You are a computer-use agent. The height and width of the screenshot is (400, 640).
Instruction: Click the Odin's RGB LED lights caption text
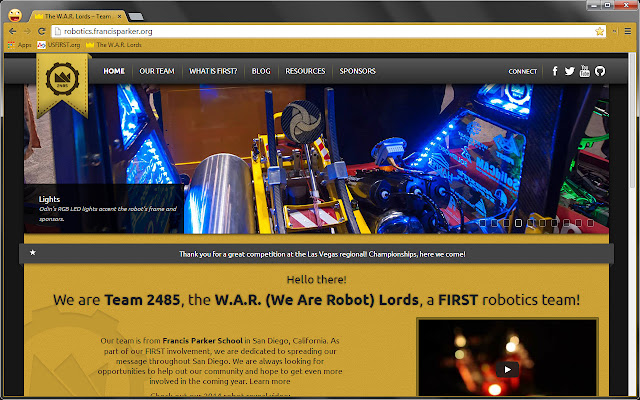coord(108,214)
